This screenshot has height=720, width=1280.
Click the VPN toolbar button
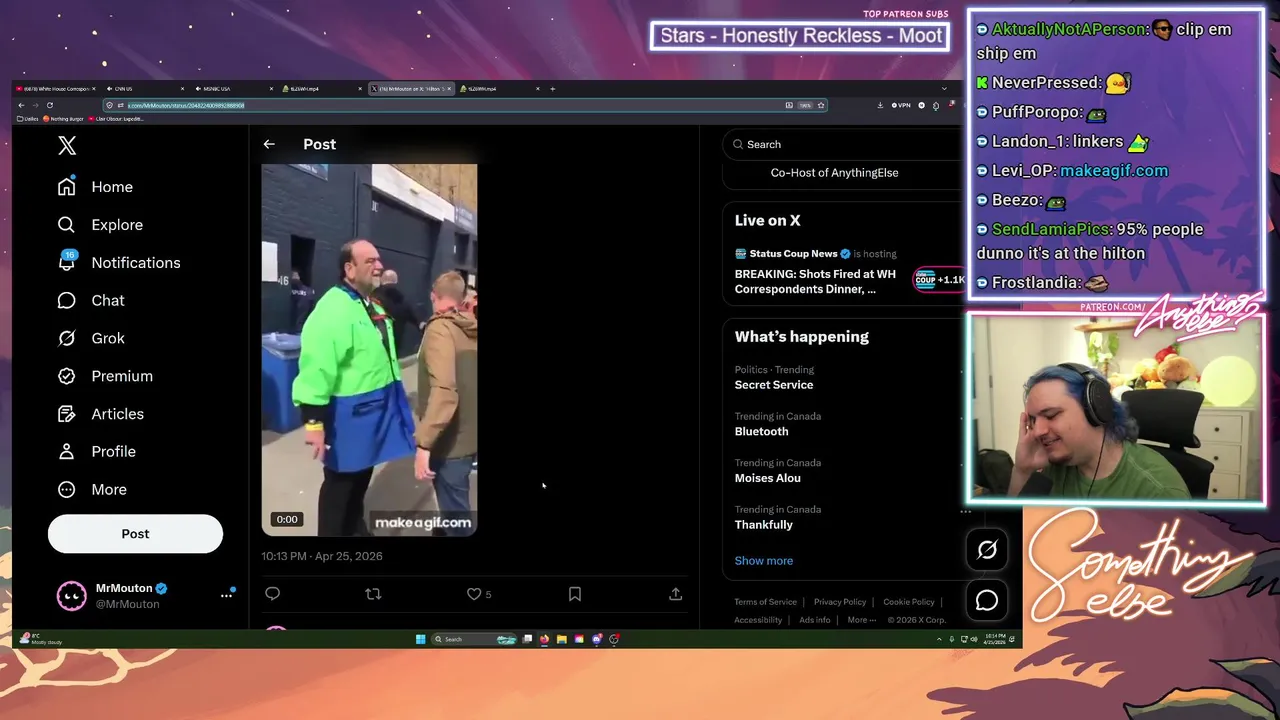(x=901, y=105)
